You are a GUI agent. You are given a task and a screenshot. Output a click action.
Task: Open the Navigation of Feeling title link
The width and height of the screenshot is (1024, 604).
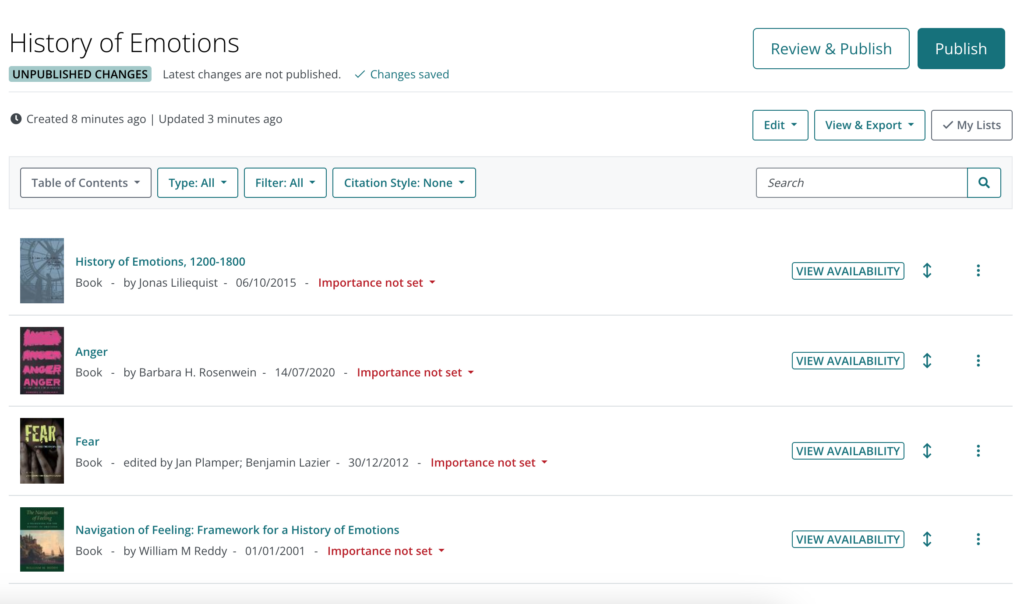click(x=237, y=530)
